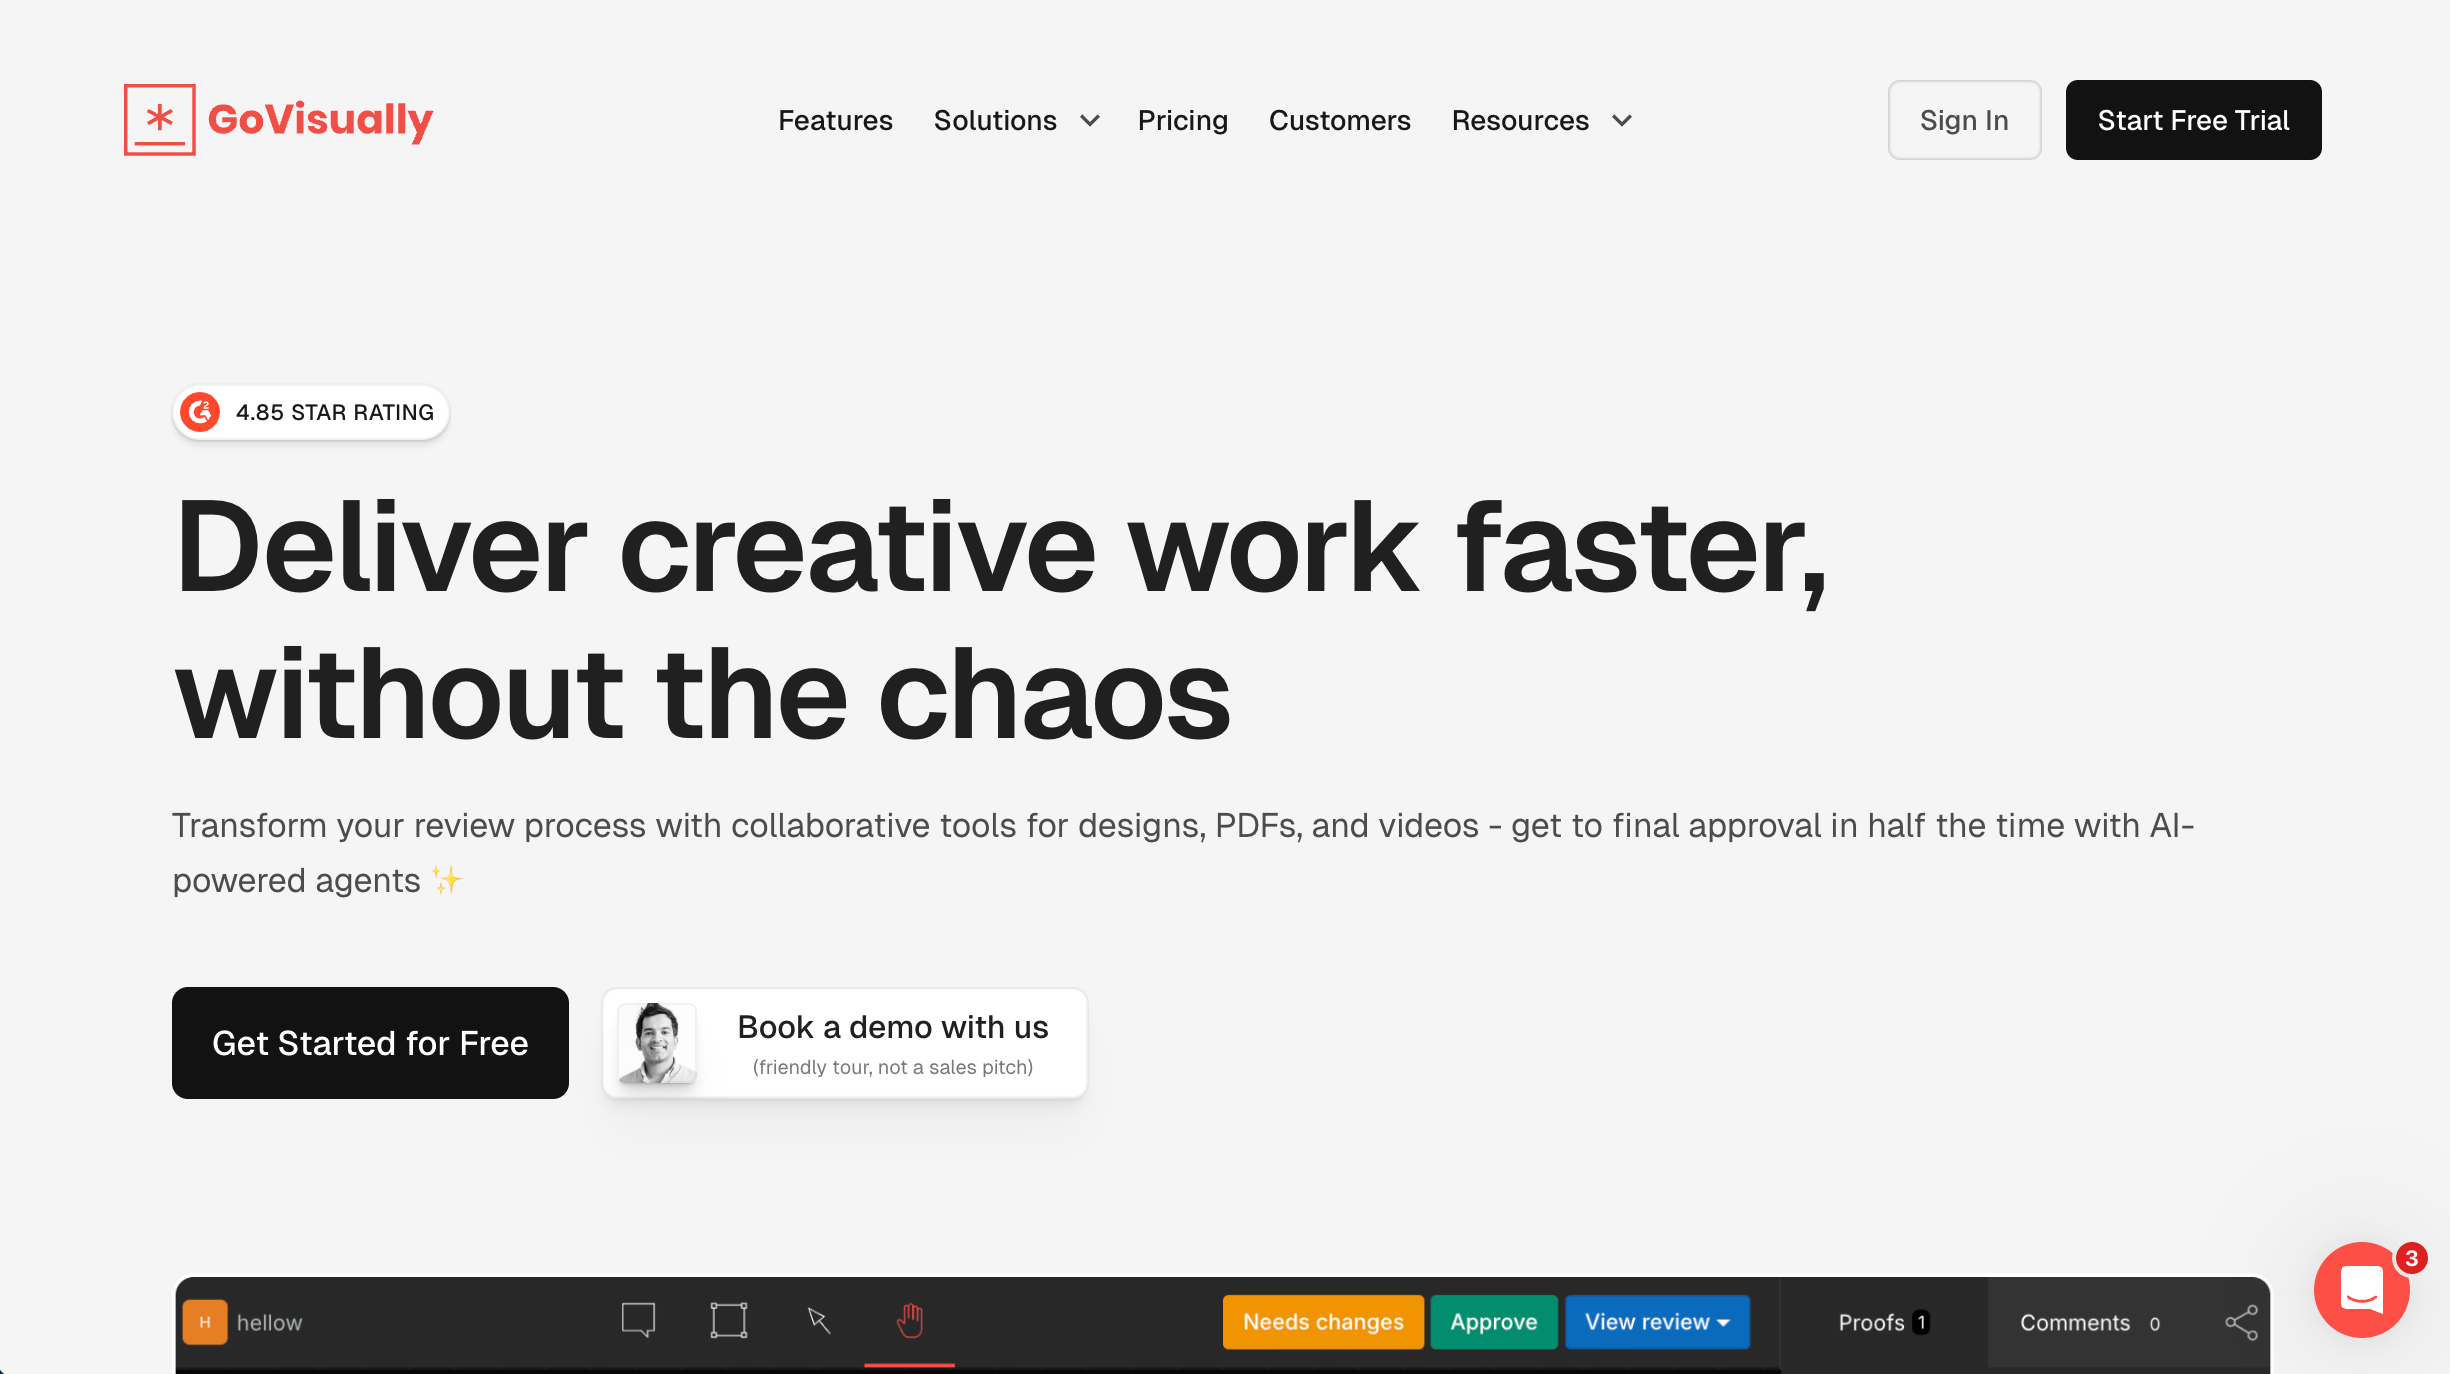Image resolution: width=2450 pixels, height=1374 pixels.
Task: Click the G2 rating badge icon
Action: coord(201,412)
